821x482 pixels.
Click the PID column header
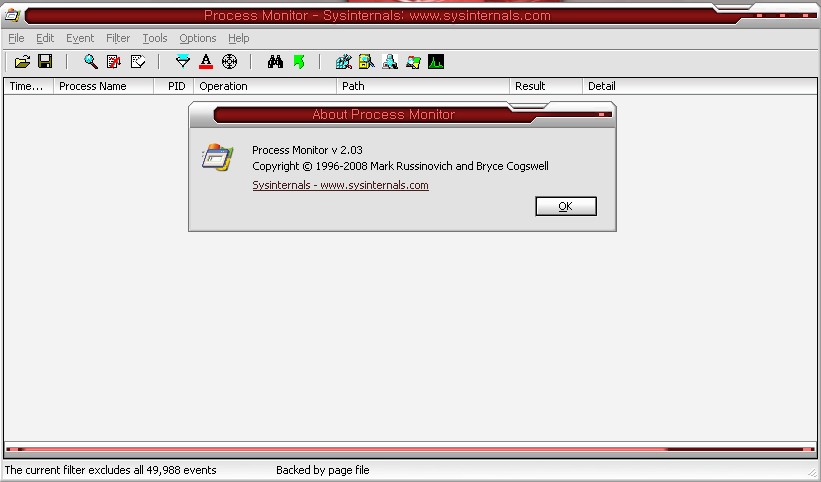click(x=174, y=86)
